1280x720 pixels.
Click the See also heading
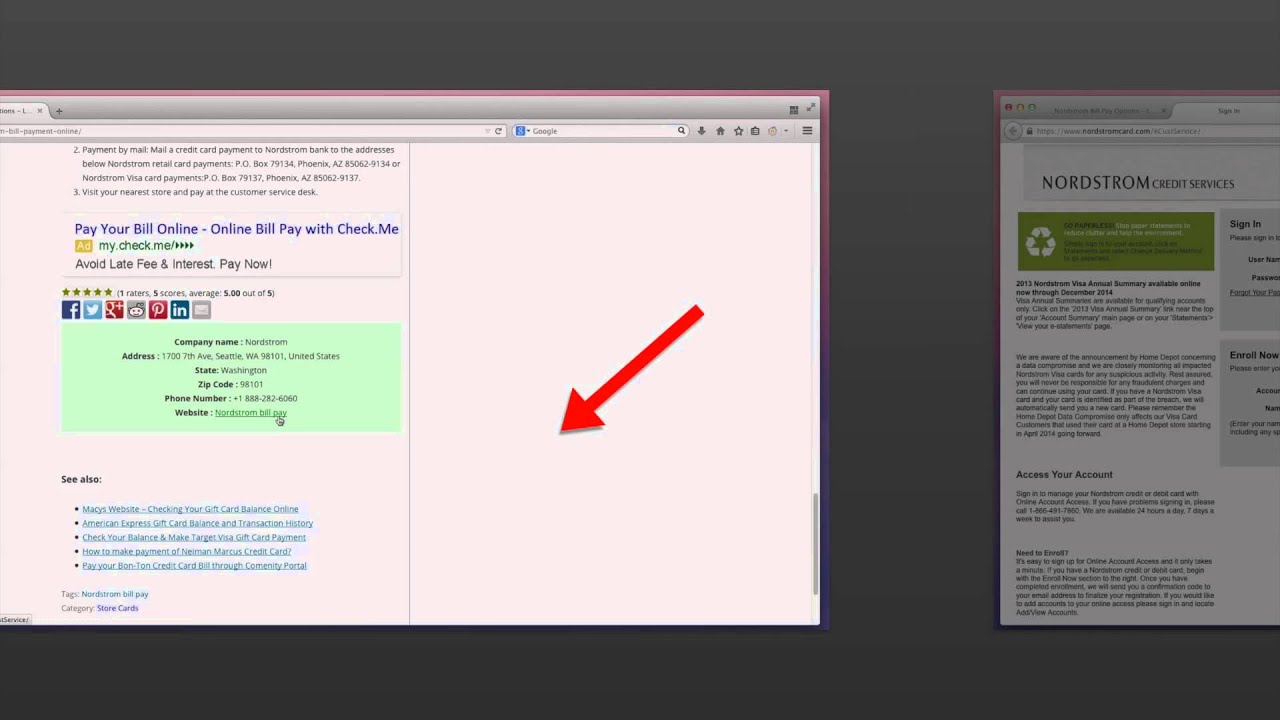(81, 480)
